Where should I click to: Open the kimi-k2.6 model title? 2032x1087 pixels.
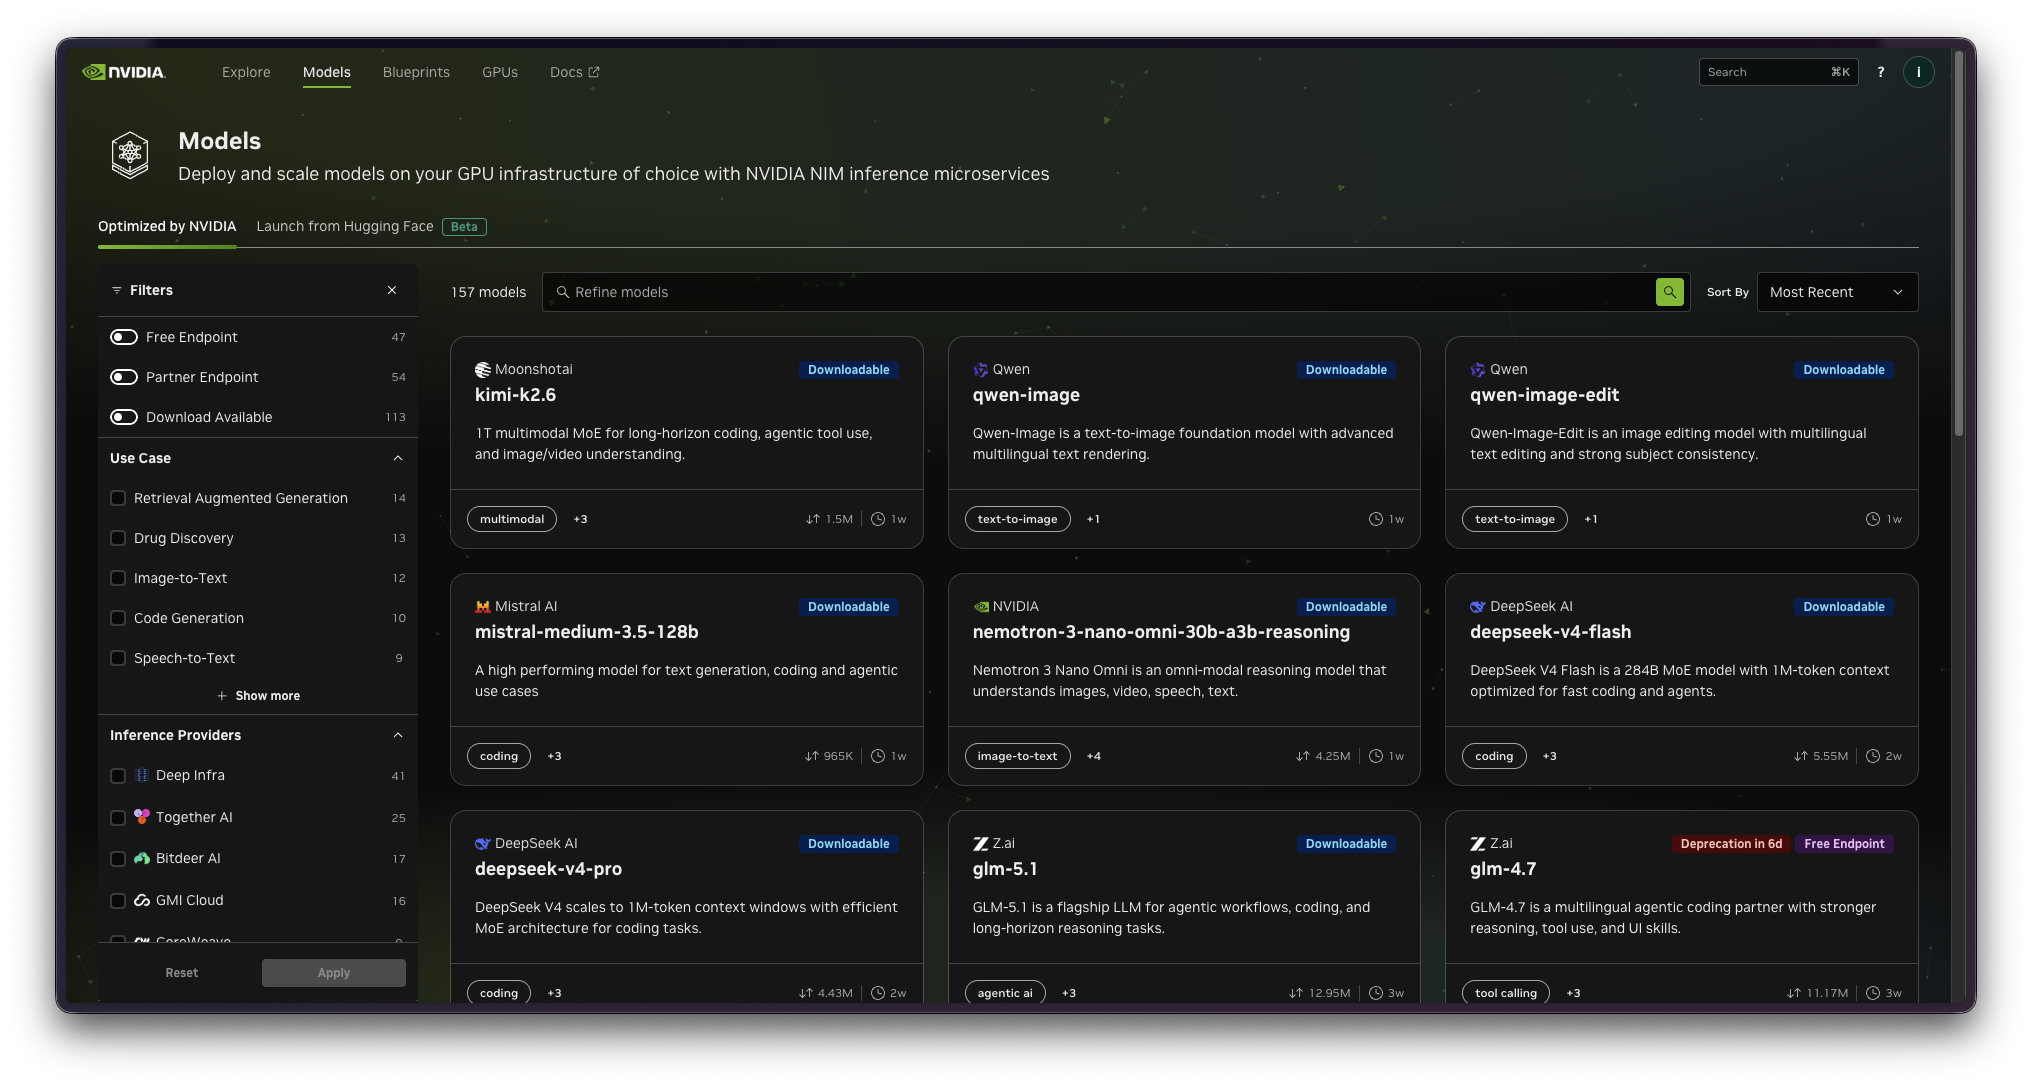[x=515, y=395]
